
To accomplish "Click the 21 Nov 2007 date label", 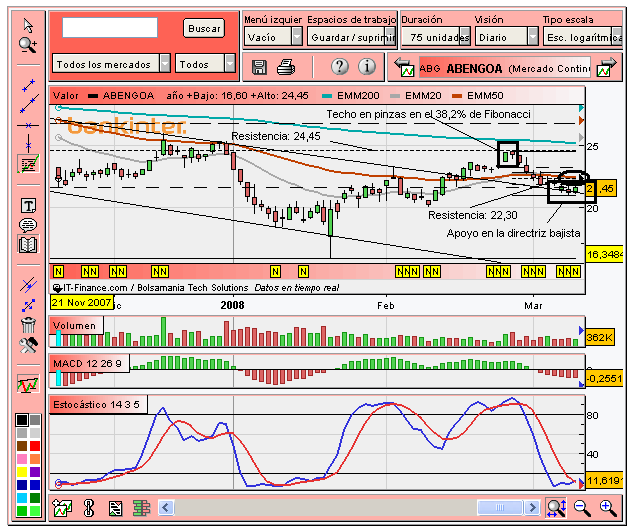I will pos(82,302).
